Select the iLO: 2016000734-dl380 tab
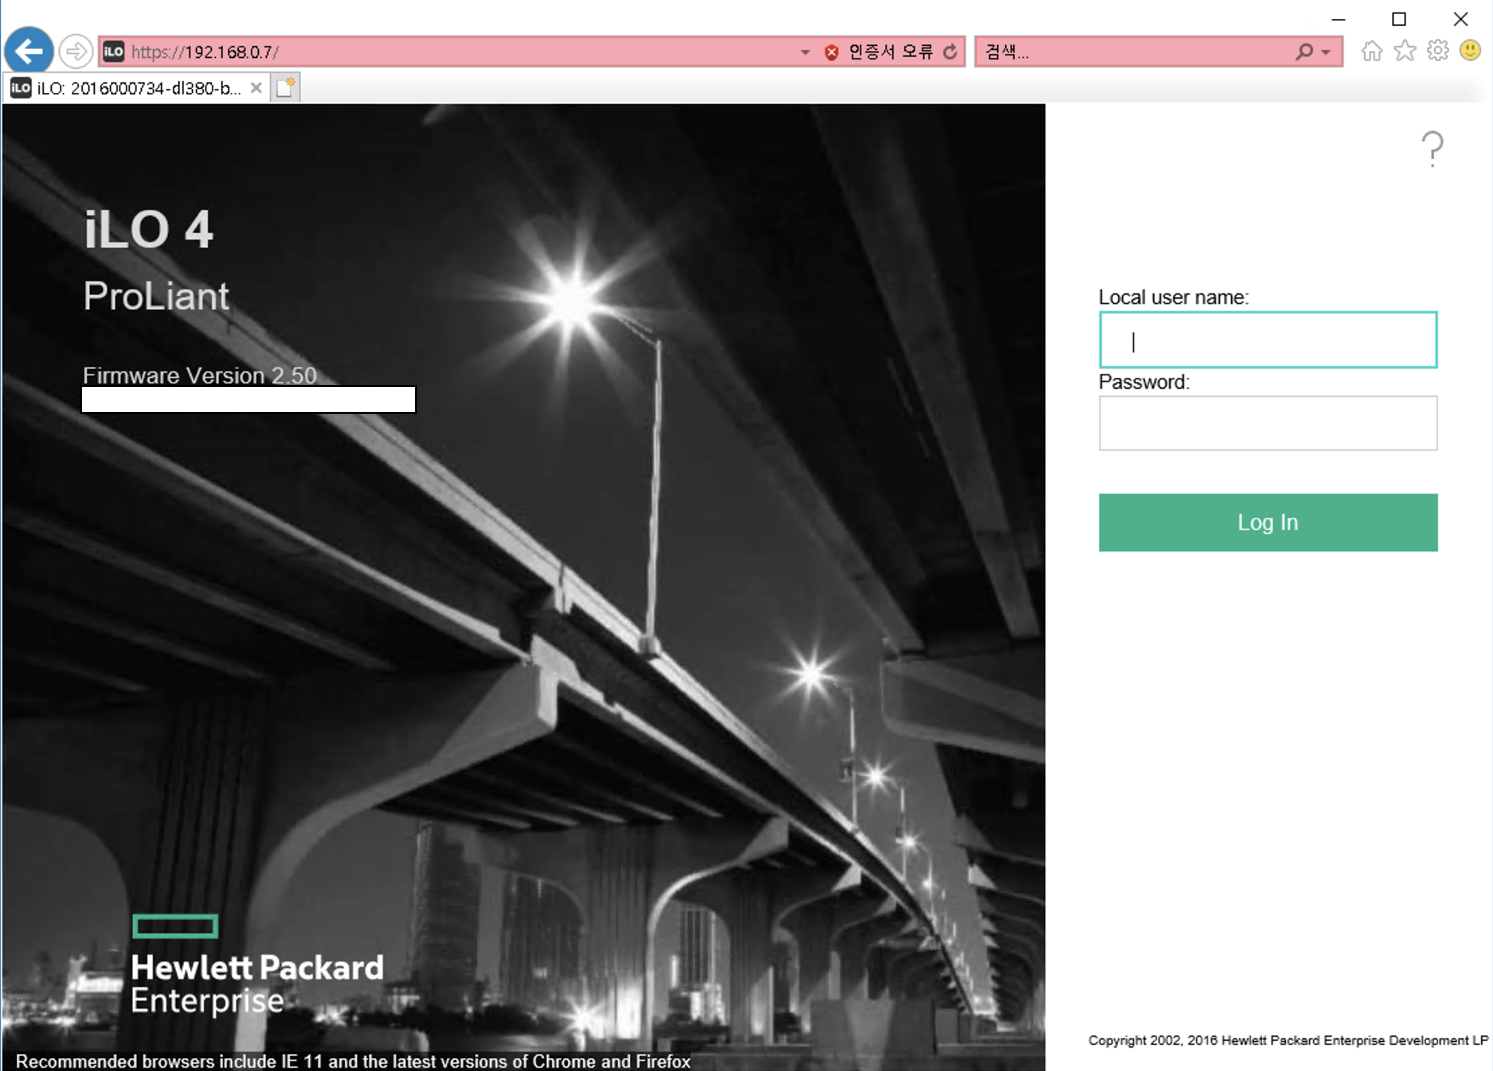 [138, 88]
